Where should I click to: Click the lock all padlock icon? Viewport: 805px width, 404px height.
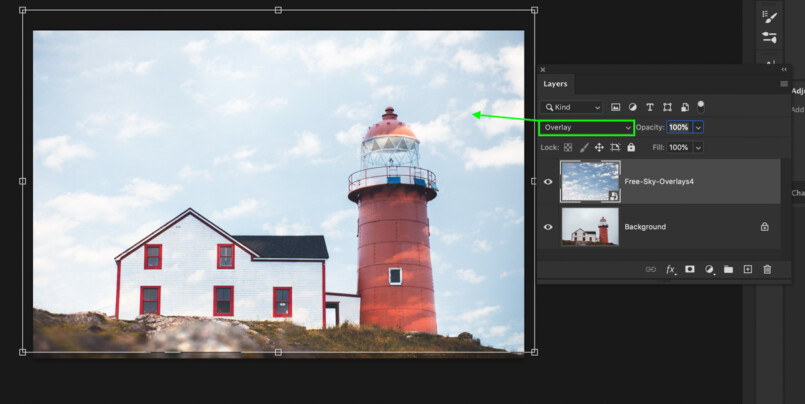tap(632, 147)
